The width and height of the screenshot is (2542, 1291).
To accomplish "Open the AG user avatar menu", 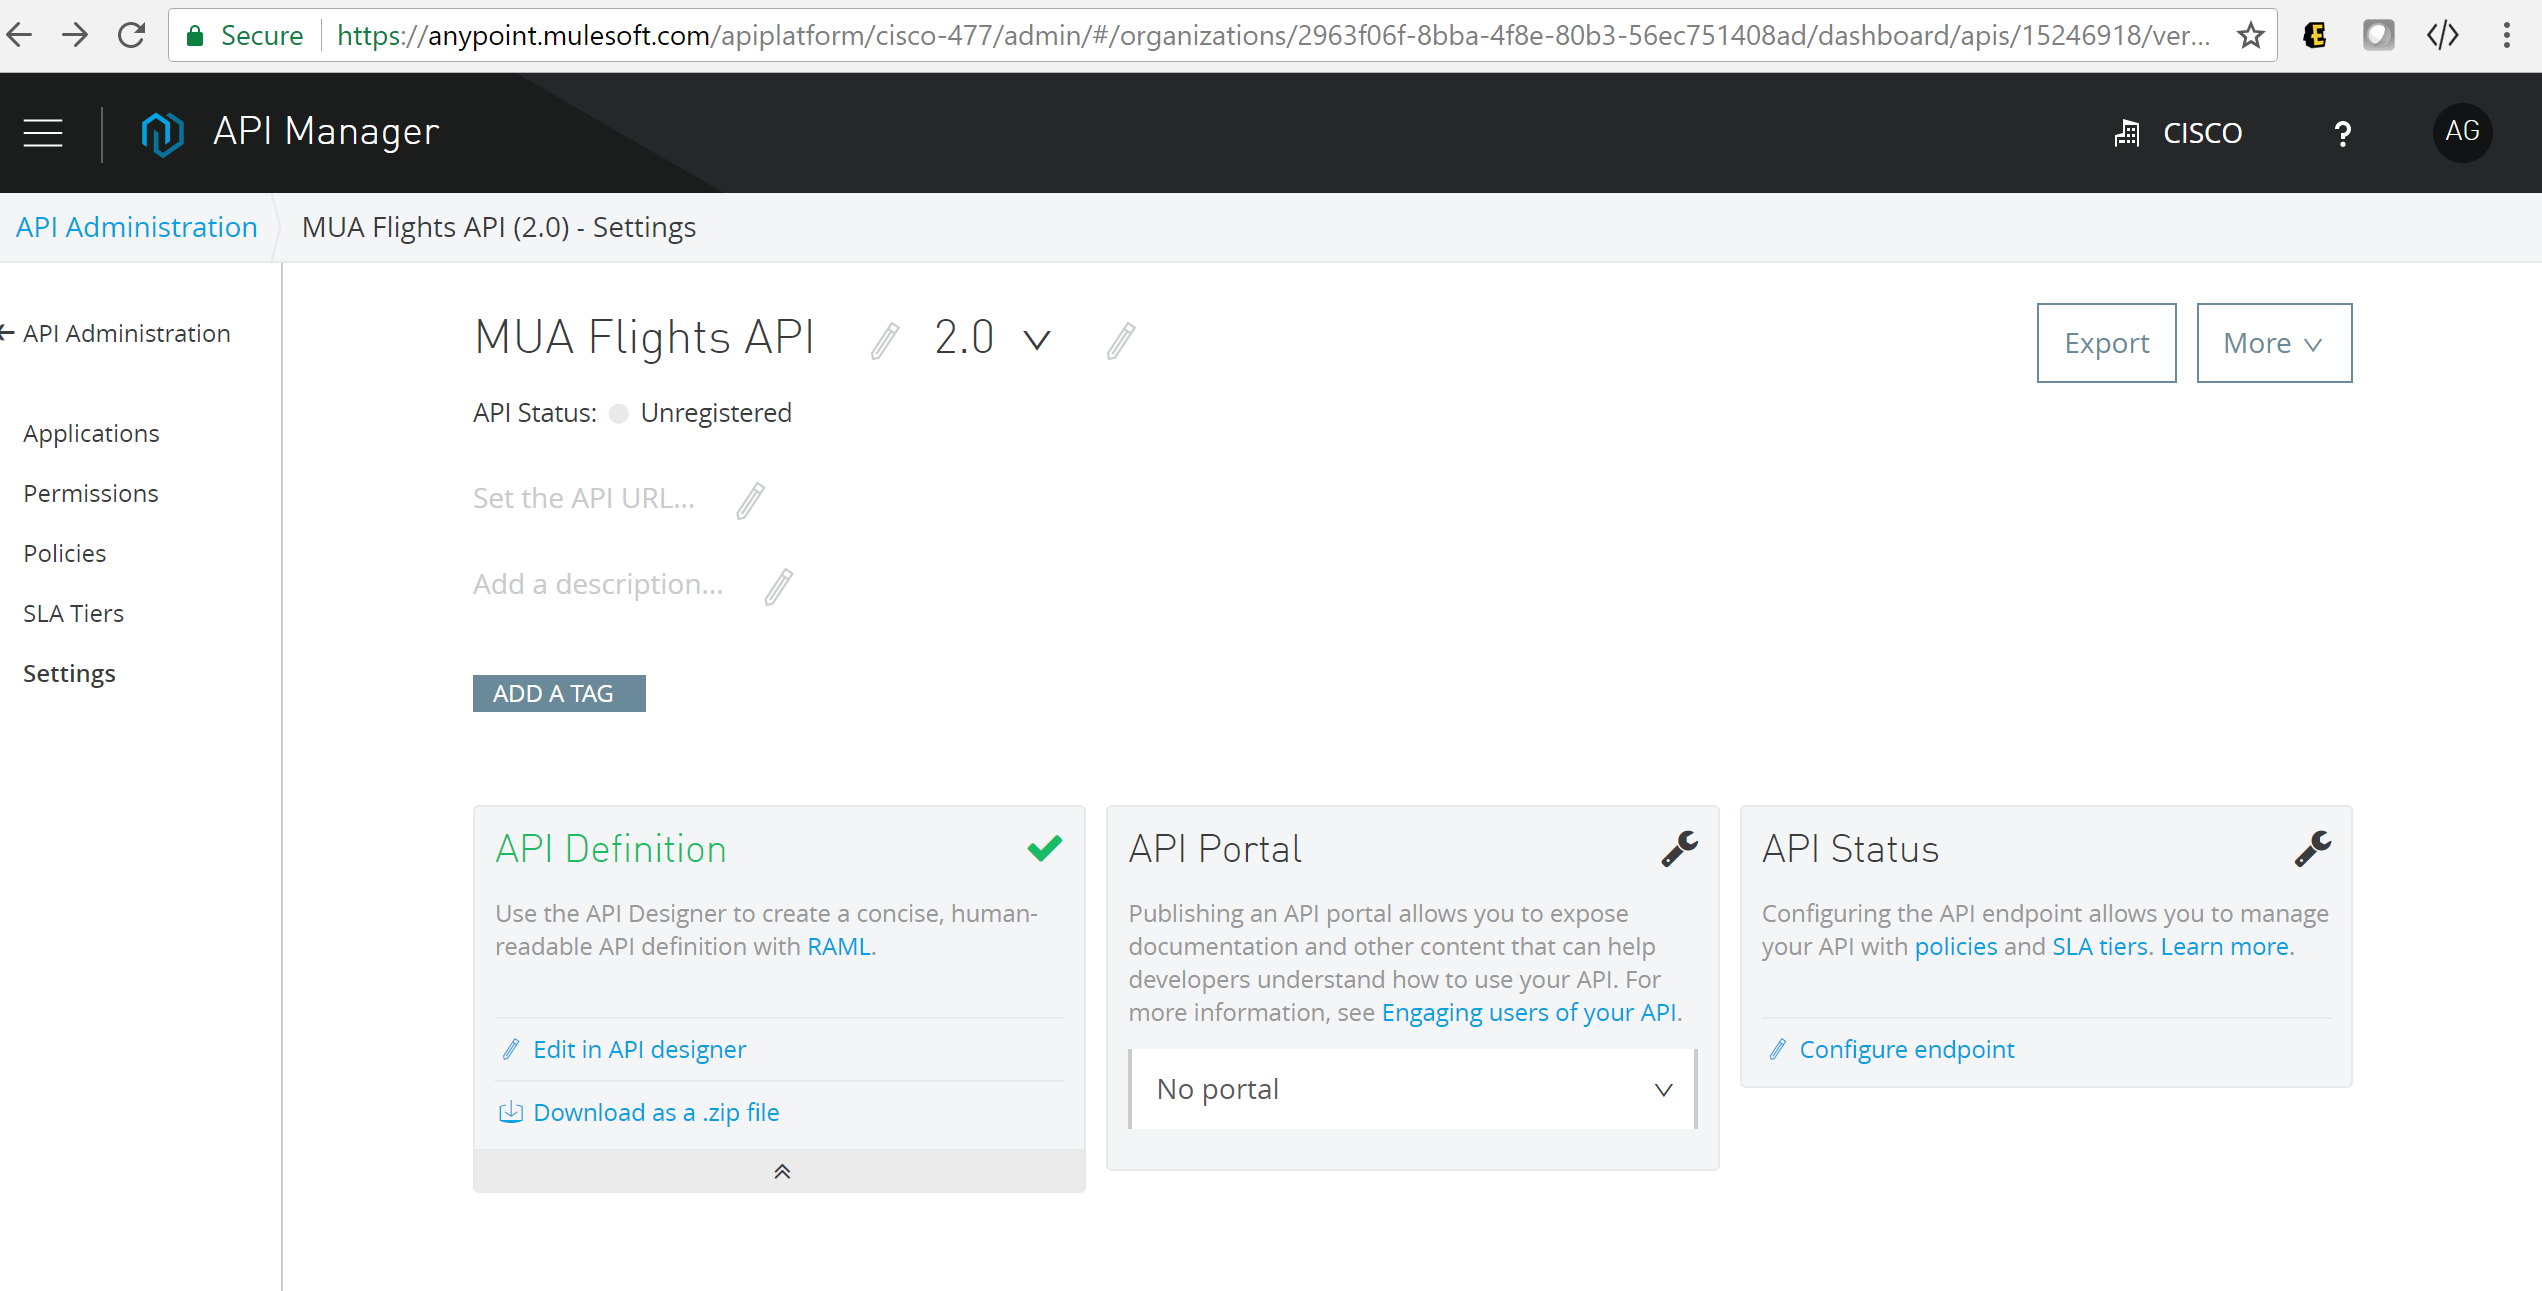I will (2461, 132).
